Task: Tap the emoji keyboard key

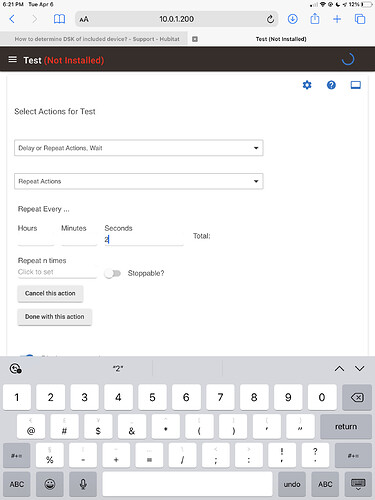Action: (x=50, y=484)
